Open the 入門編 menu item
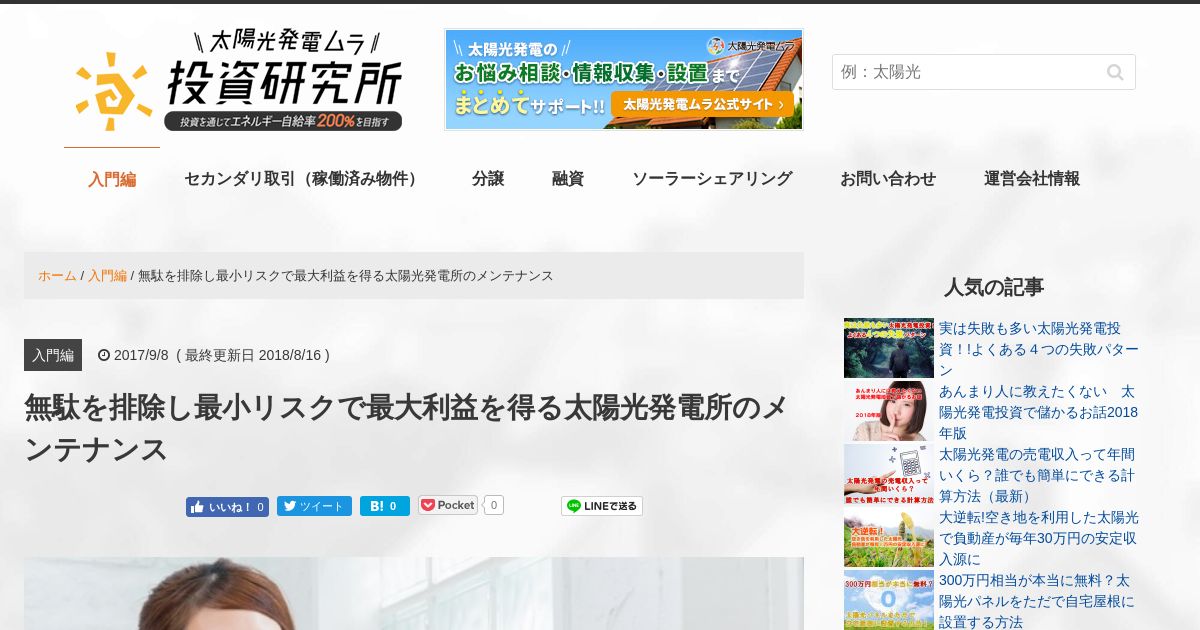 click(112, 179)
